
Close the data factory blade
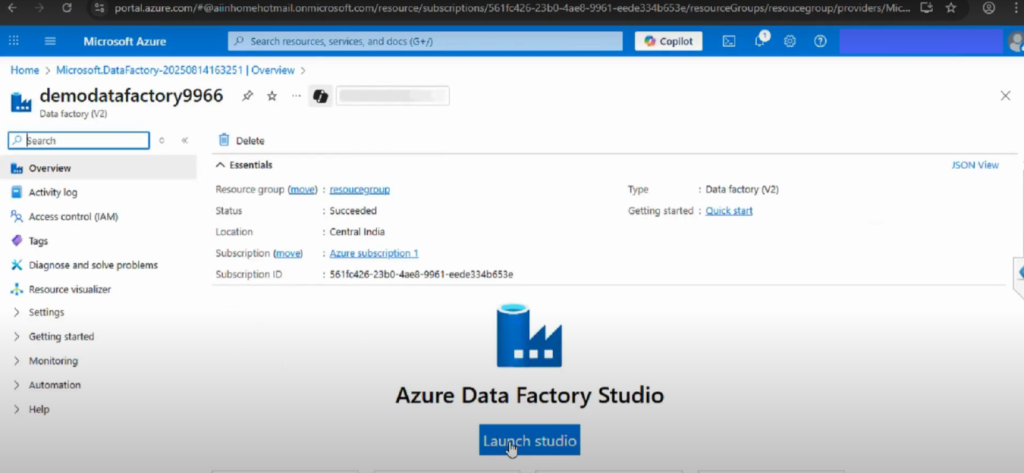[x=1005, y=96]
